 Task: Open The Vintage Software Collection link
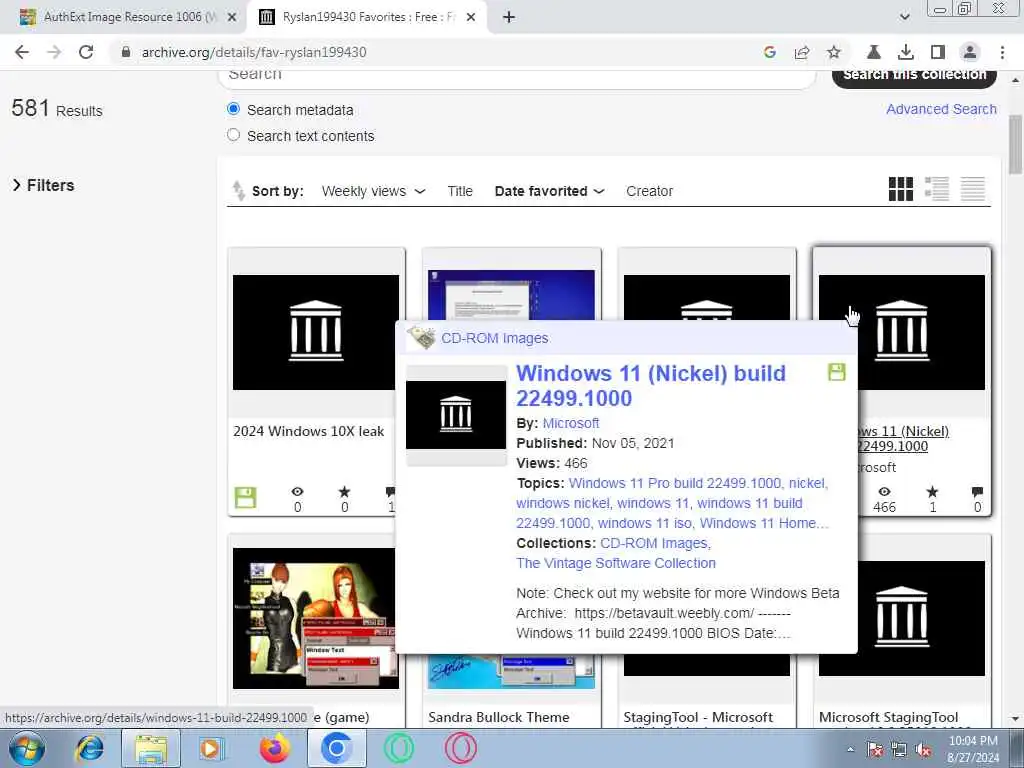click(x=616, y=563)
